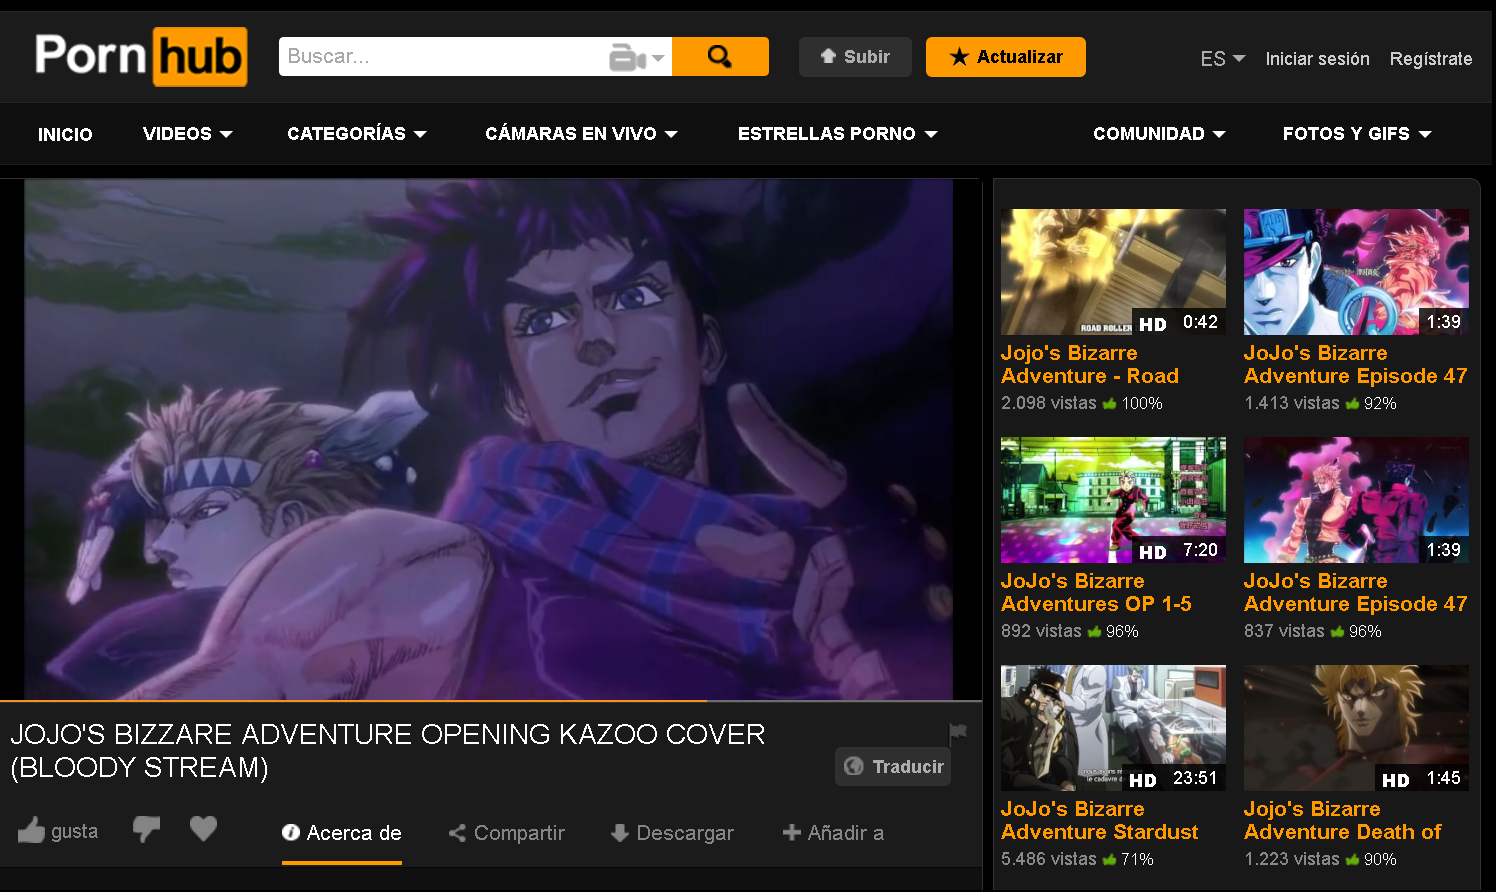Open the 7:20 OP 1-5 thumbnail
The width and height of the screenshot is (1496, 892).
pyautogui.click(x=1113, y=500)
